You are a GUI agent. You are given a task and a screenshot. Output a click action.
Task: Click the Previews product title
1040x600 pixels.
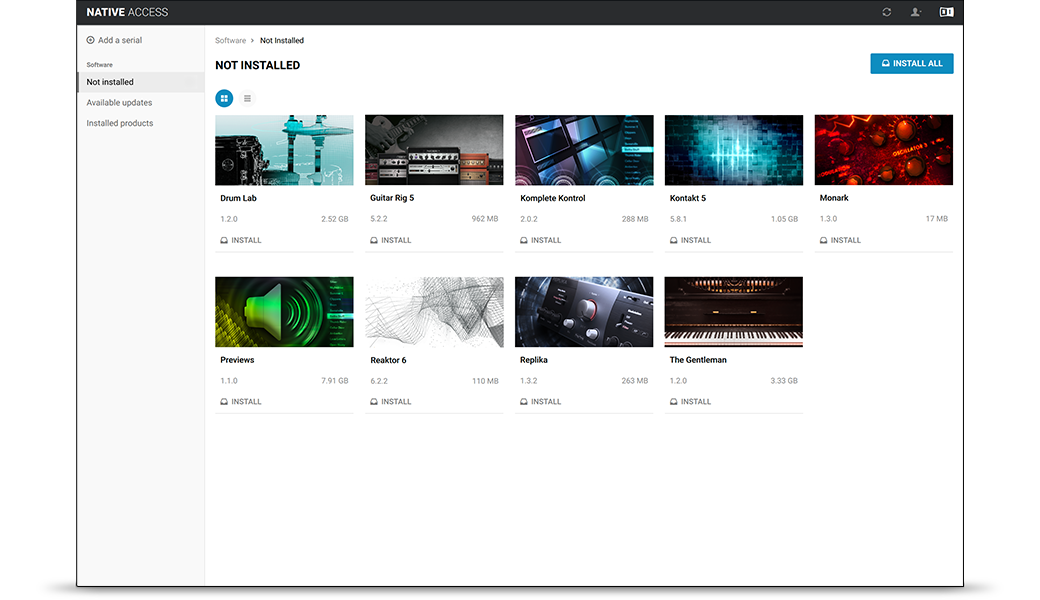237,360
